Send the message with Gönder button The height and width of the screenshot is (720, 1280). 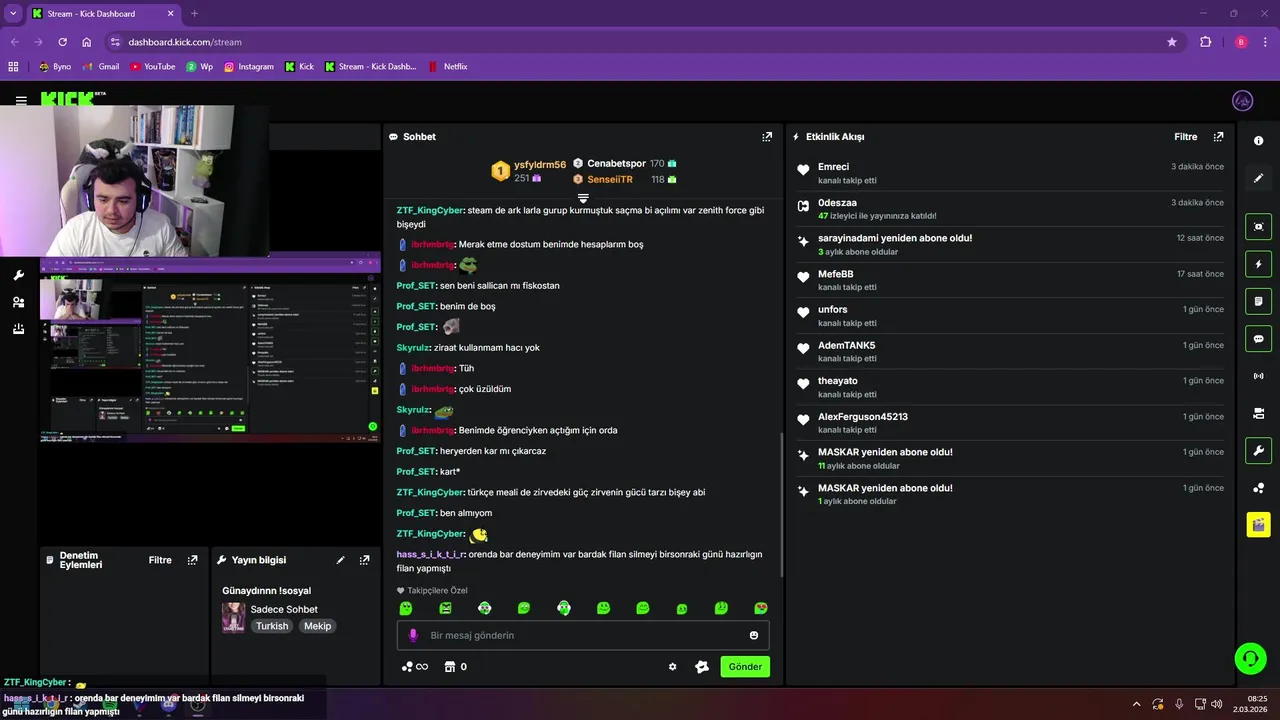click(x=745, y=667)
